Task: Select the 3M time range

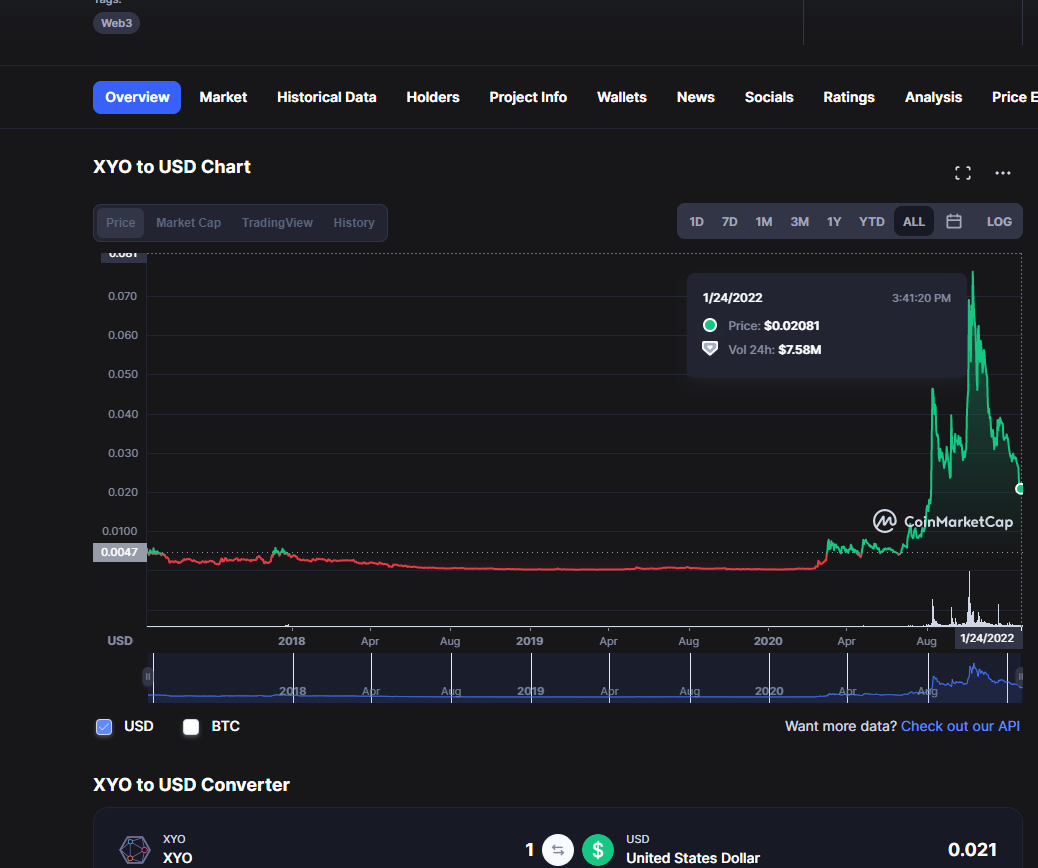Action: click(x=800, y=222)
